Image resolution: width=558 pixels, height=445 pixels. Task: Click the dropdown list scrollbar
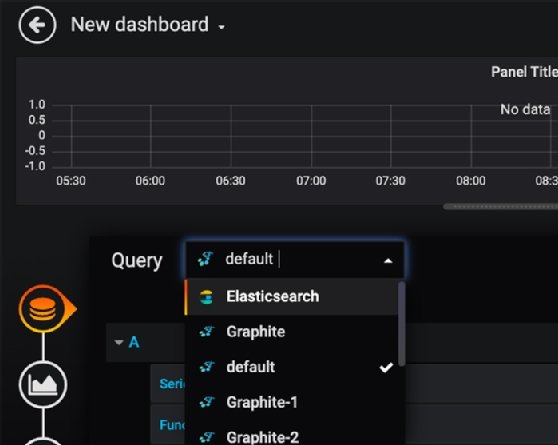pyautogui.click(x=401, y=324)
